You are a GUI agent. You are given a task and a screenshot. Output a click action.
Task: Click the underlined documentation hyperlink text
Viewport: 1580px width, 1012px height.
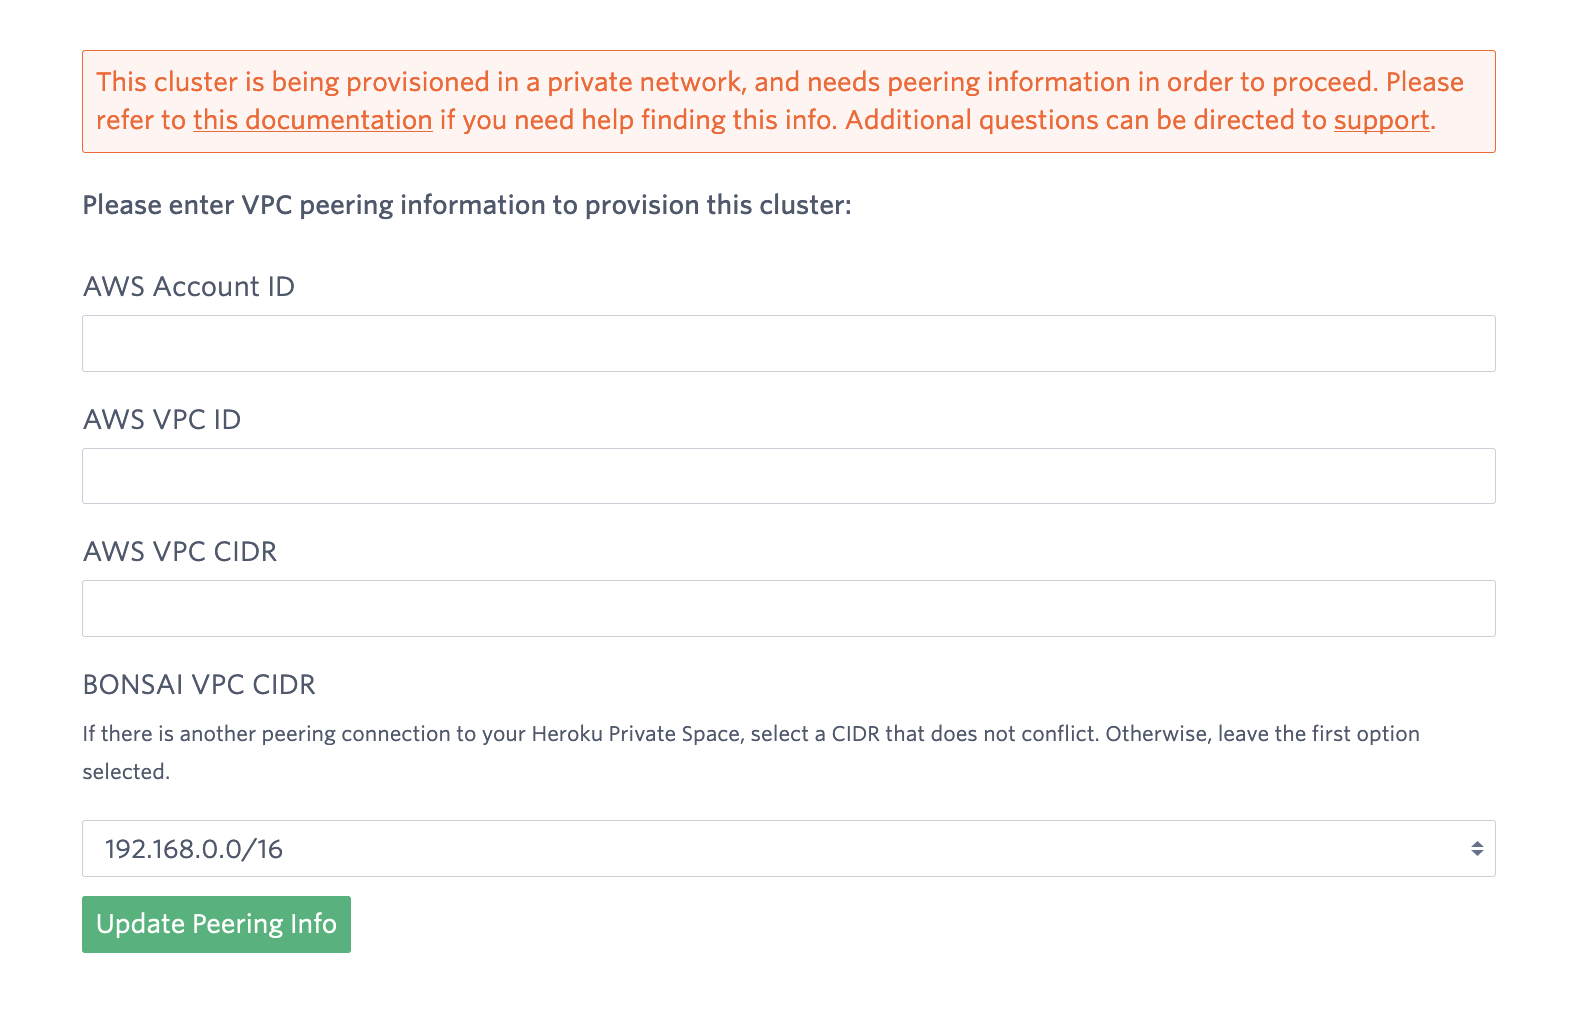(x=311, y=120)
